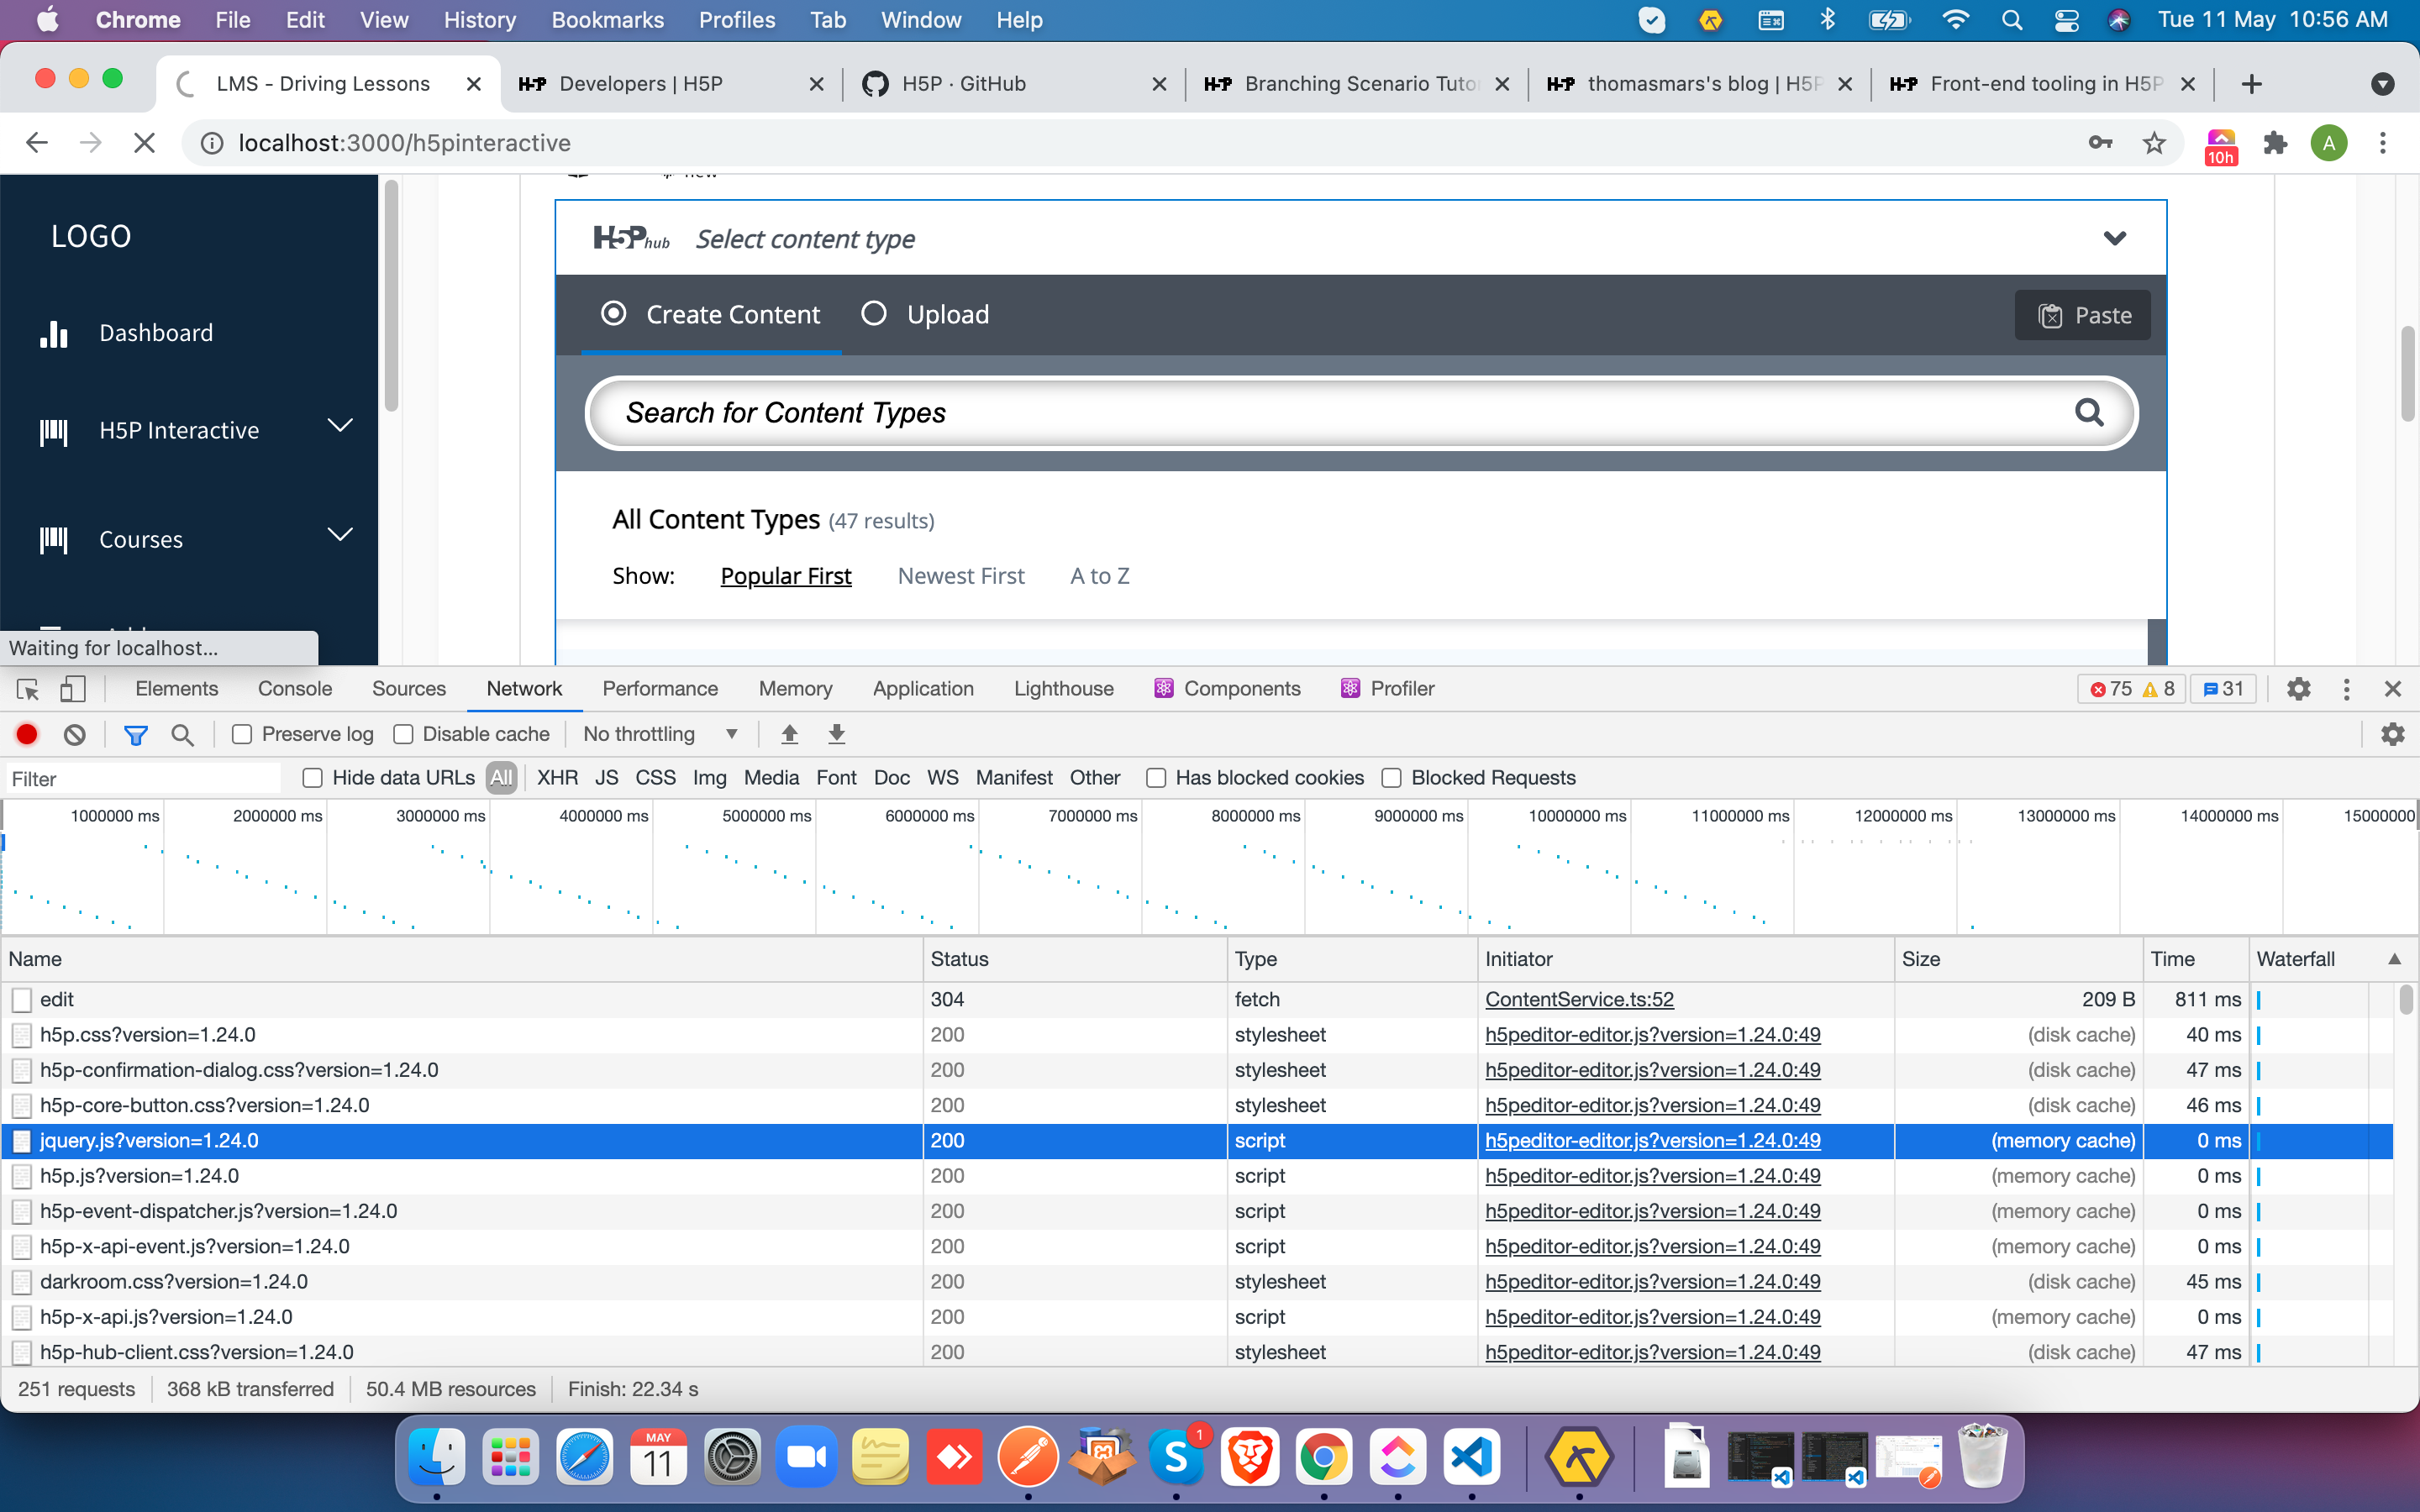Clear the network log using the clear icon
Screen dimensions: 2420x1512
75,733
